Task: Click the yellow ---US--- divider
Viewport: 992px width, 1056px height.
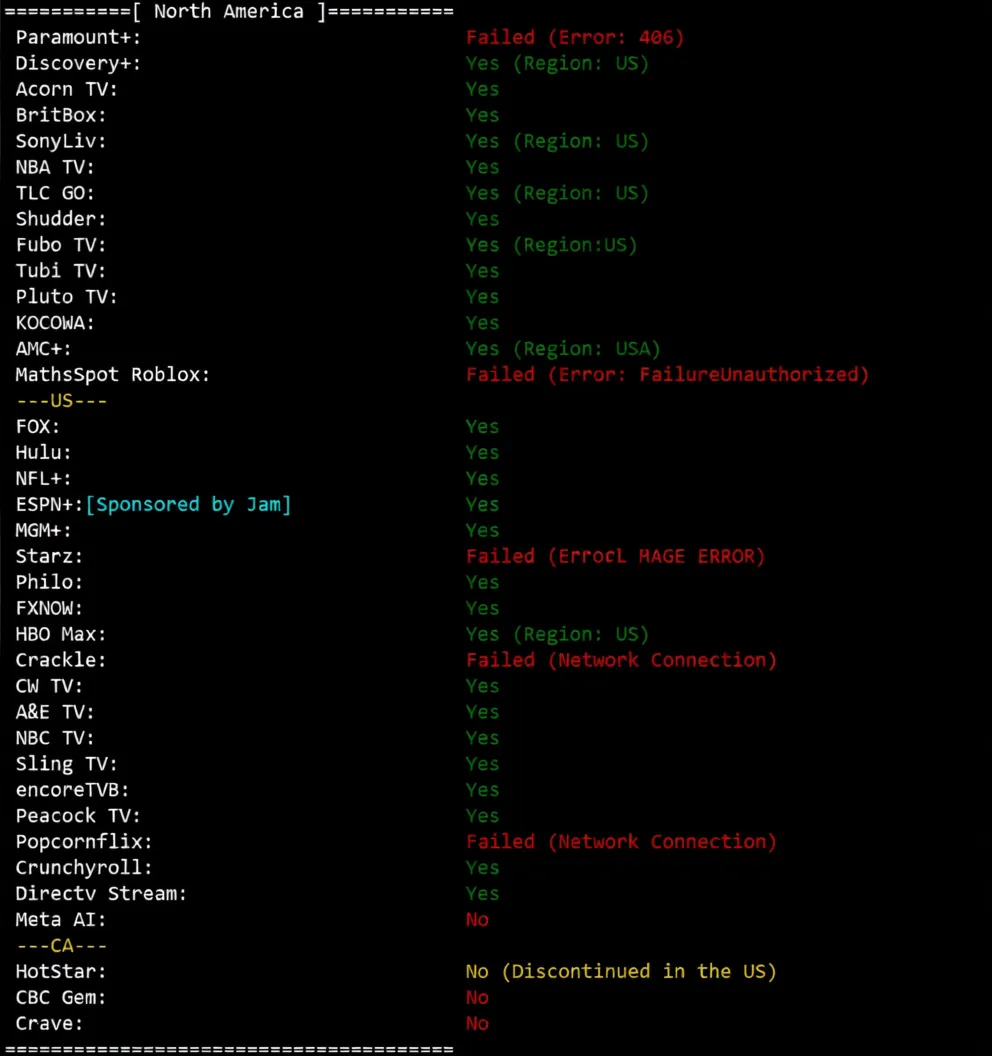Action: pyautogui.click(x=61, y=401)
